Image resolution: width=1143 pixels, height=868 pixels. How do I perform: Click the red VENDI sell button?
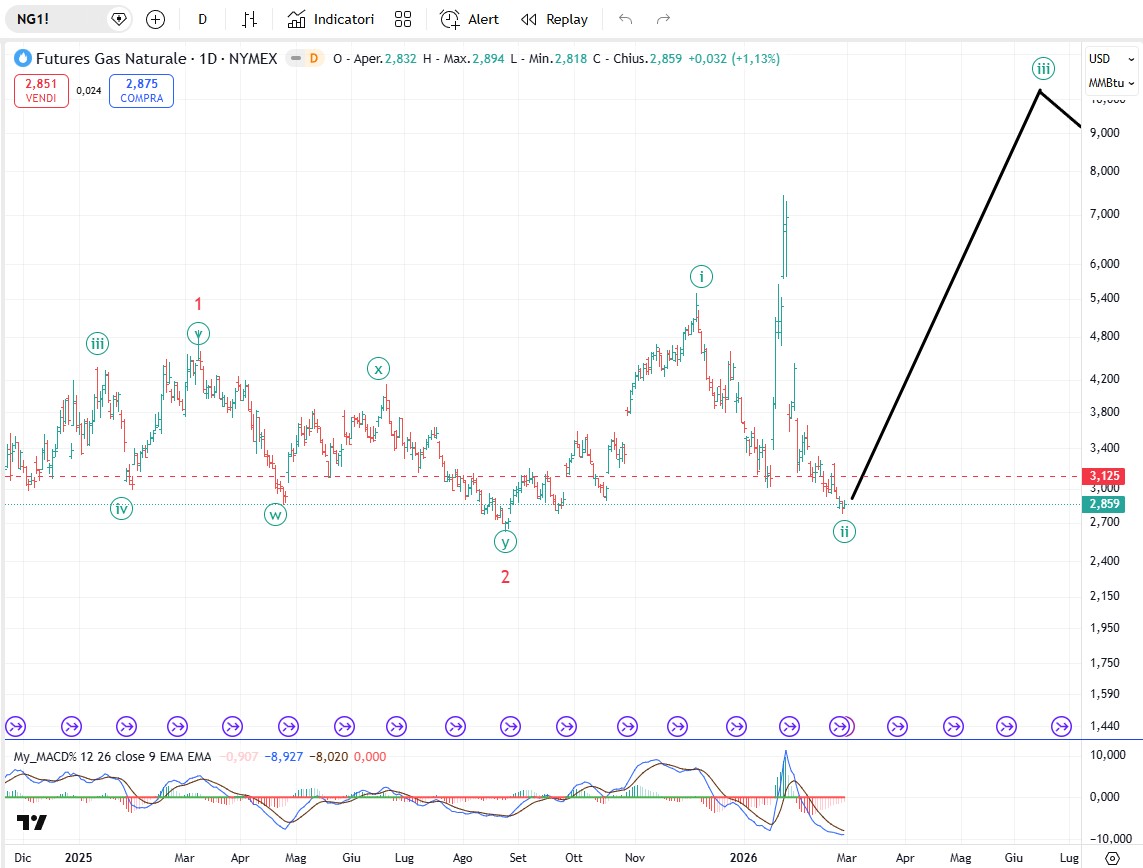pos(41,91)
